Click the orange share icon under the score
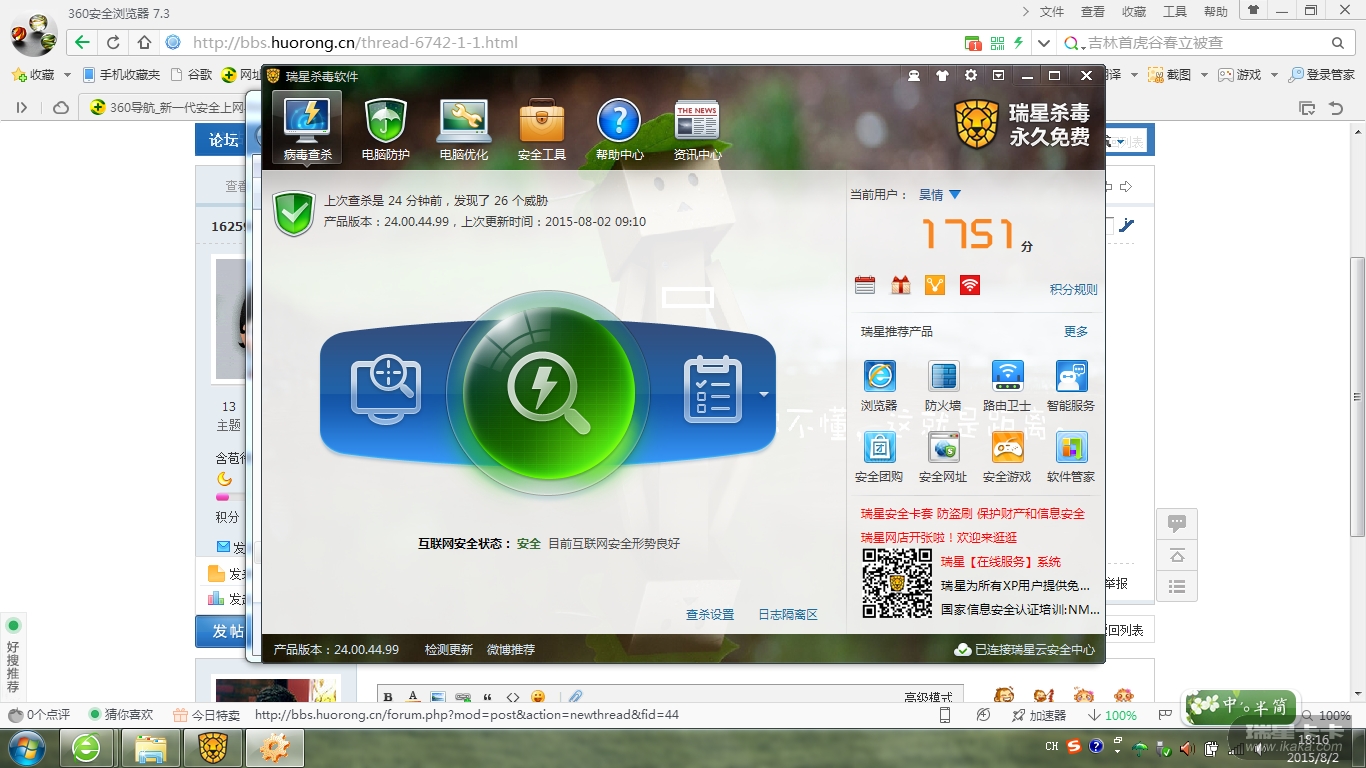This screenshot has width=1366, height=768. [x=935, y=285]
